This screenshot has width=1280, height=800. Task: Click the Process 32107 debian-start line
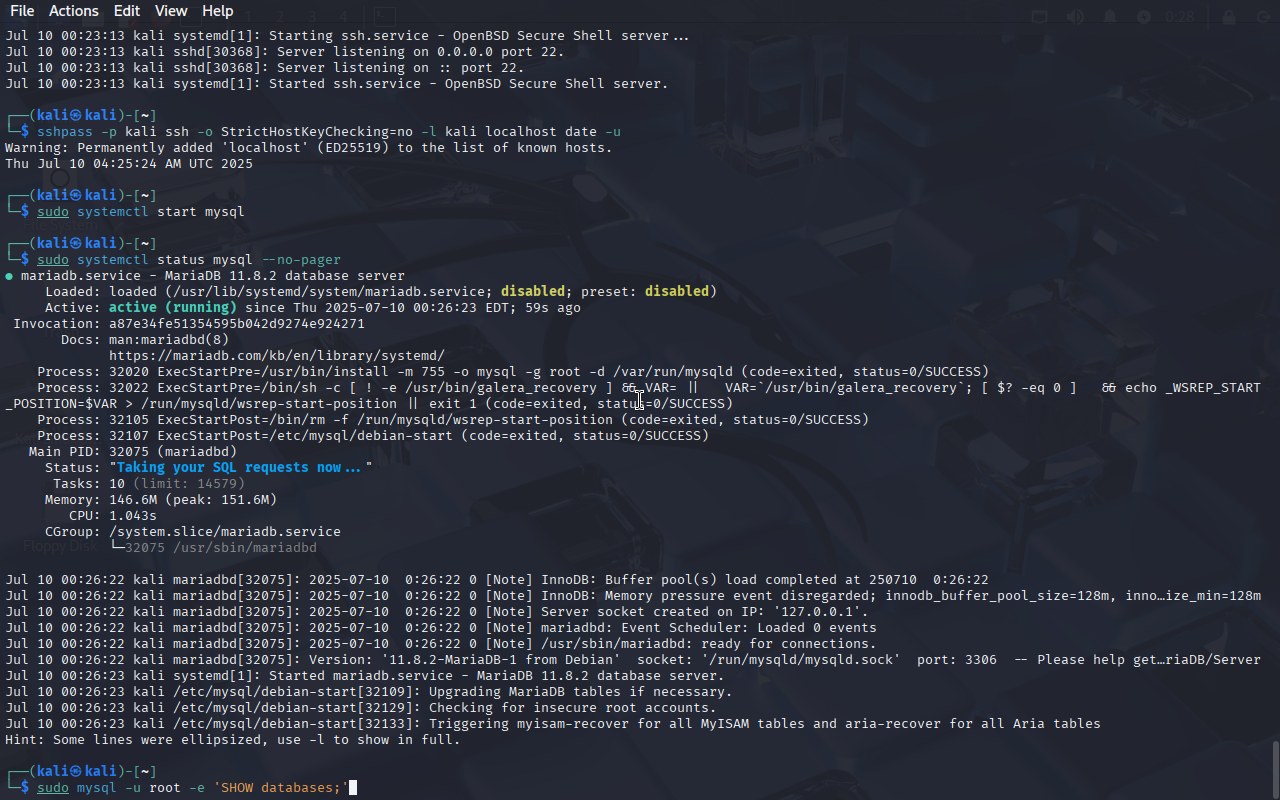tap(373, 436)
